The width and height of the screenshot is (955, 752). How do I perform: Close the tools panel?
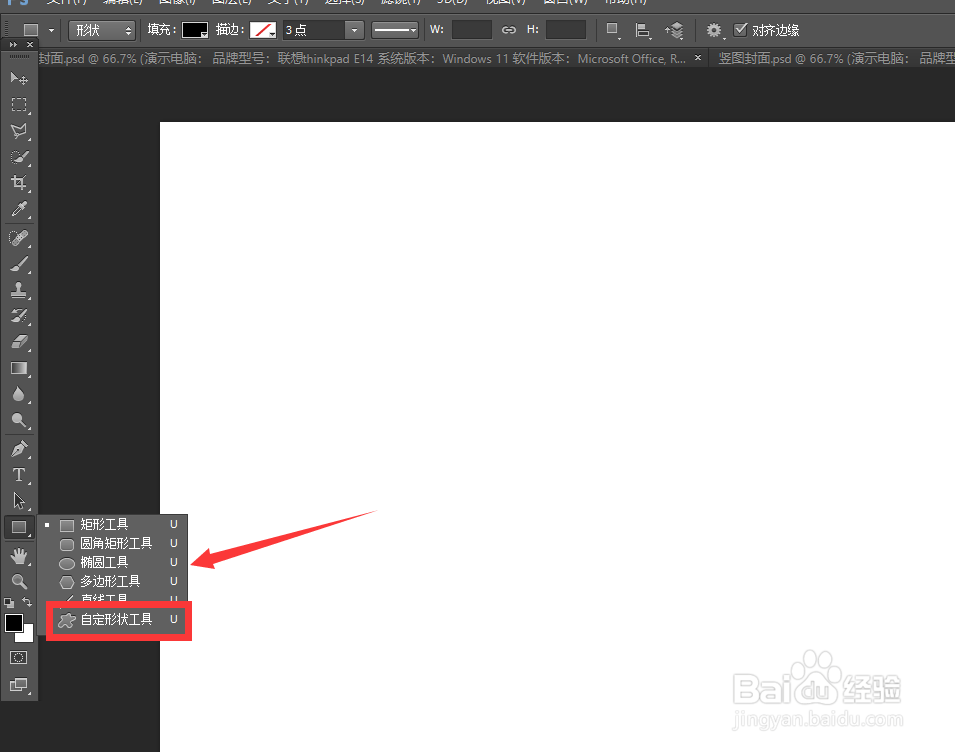click(30, 44)
